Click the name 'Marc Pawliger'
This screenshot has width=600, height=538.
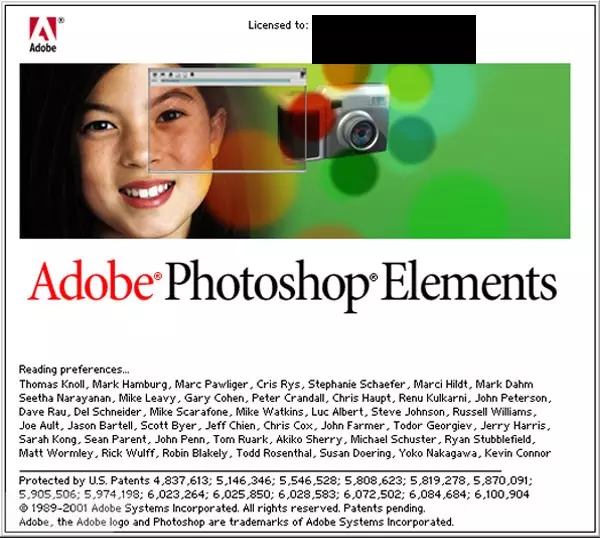pos(212,384)
